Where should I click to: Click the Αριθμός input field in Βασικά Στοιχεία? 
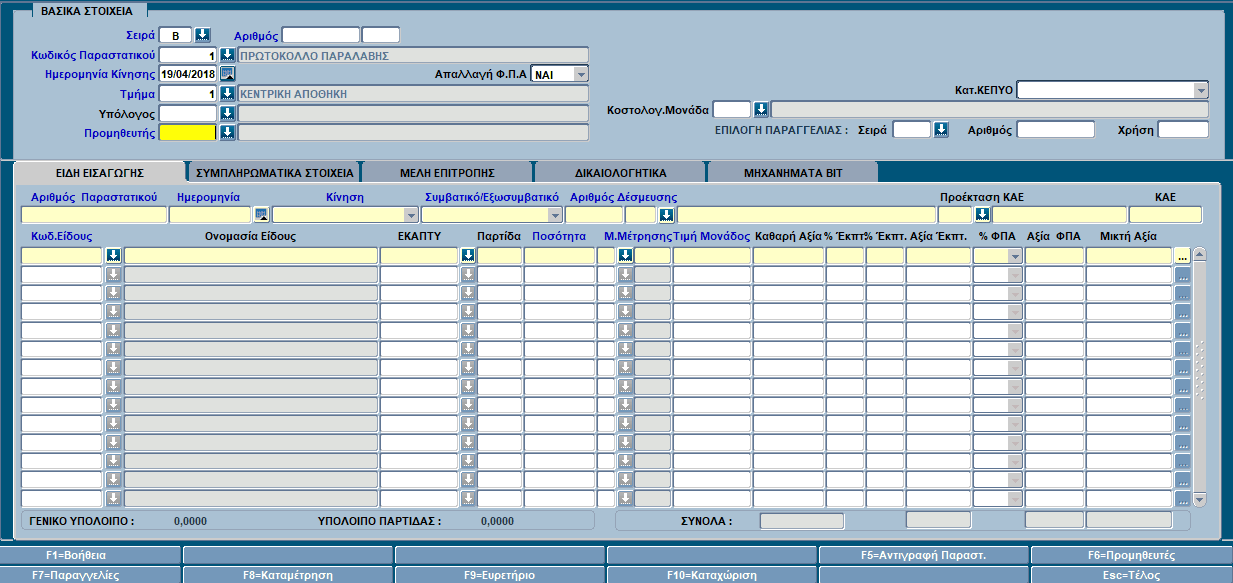pyautogui.click(x=320, y=35)
